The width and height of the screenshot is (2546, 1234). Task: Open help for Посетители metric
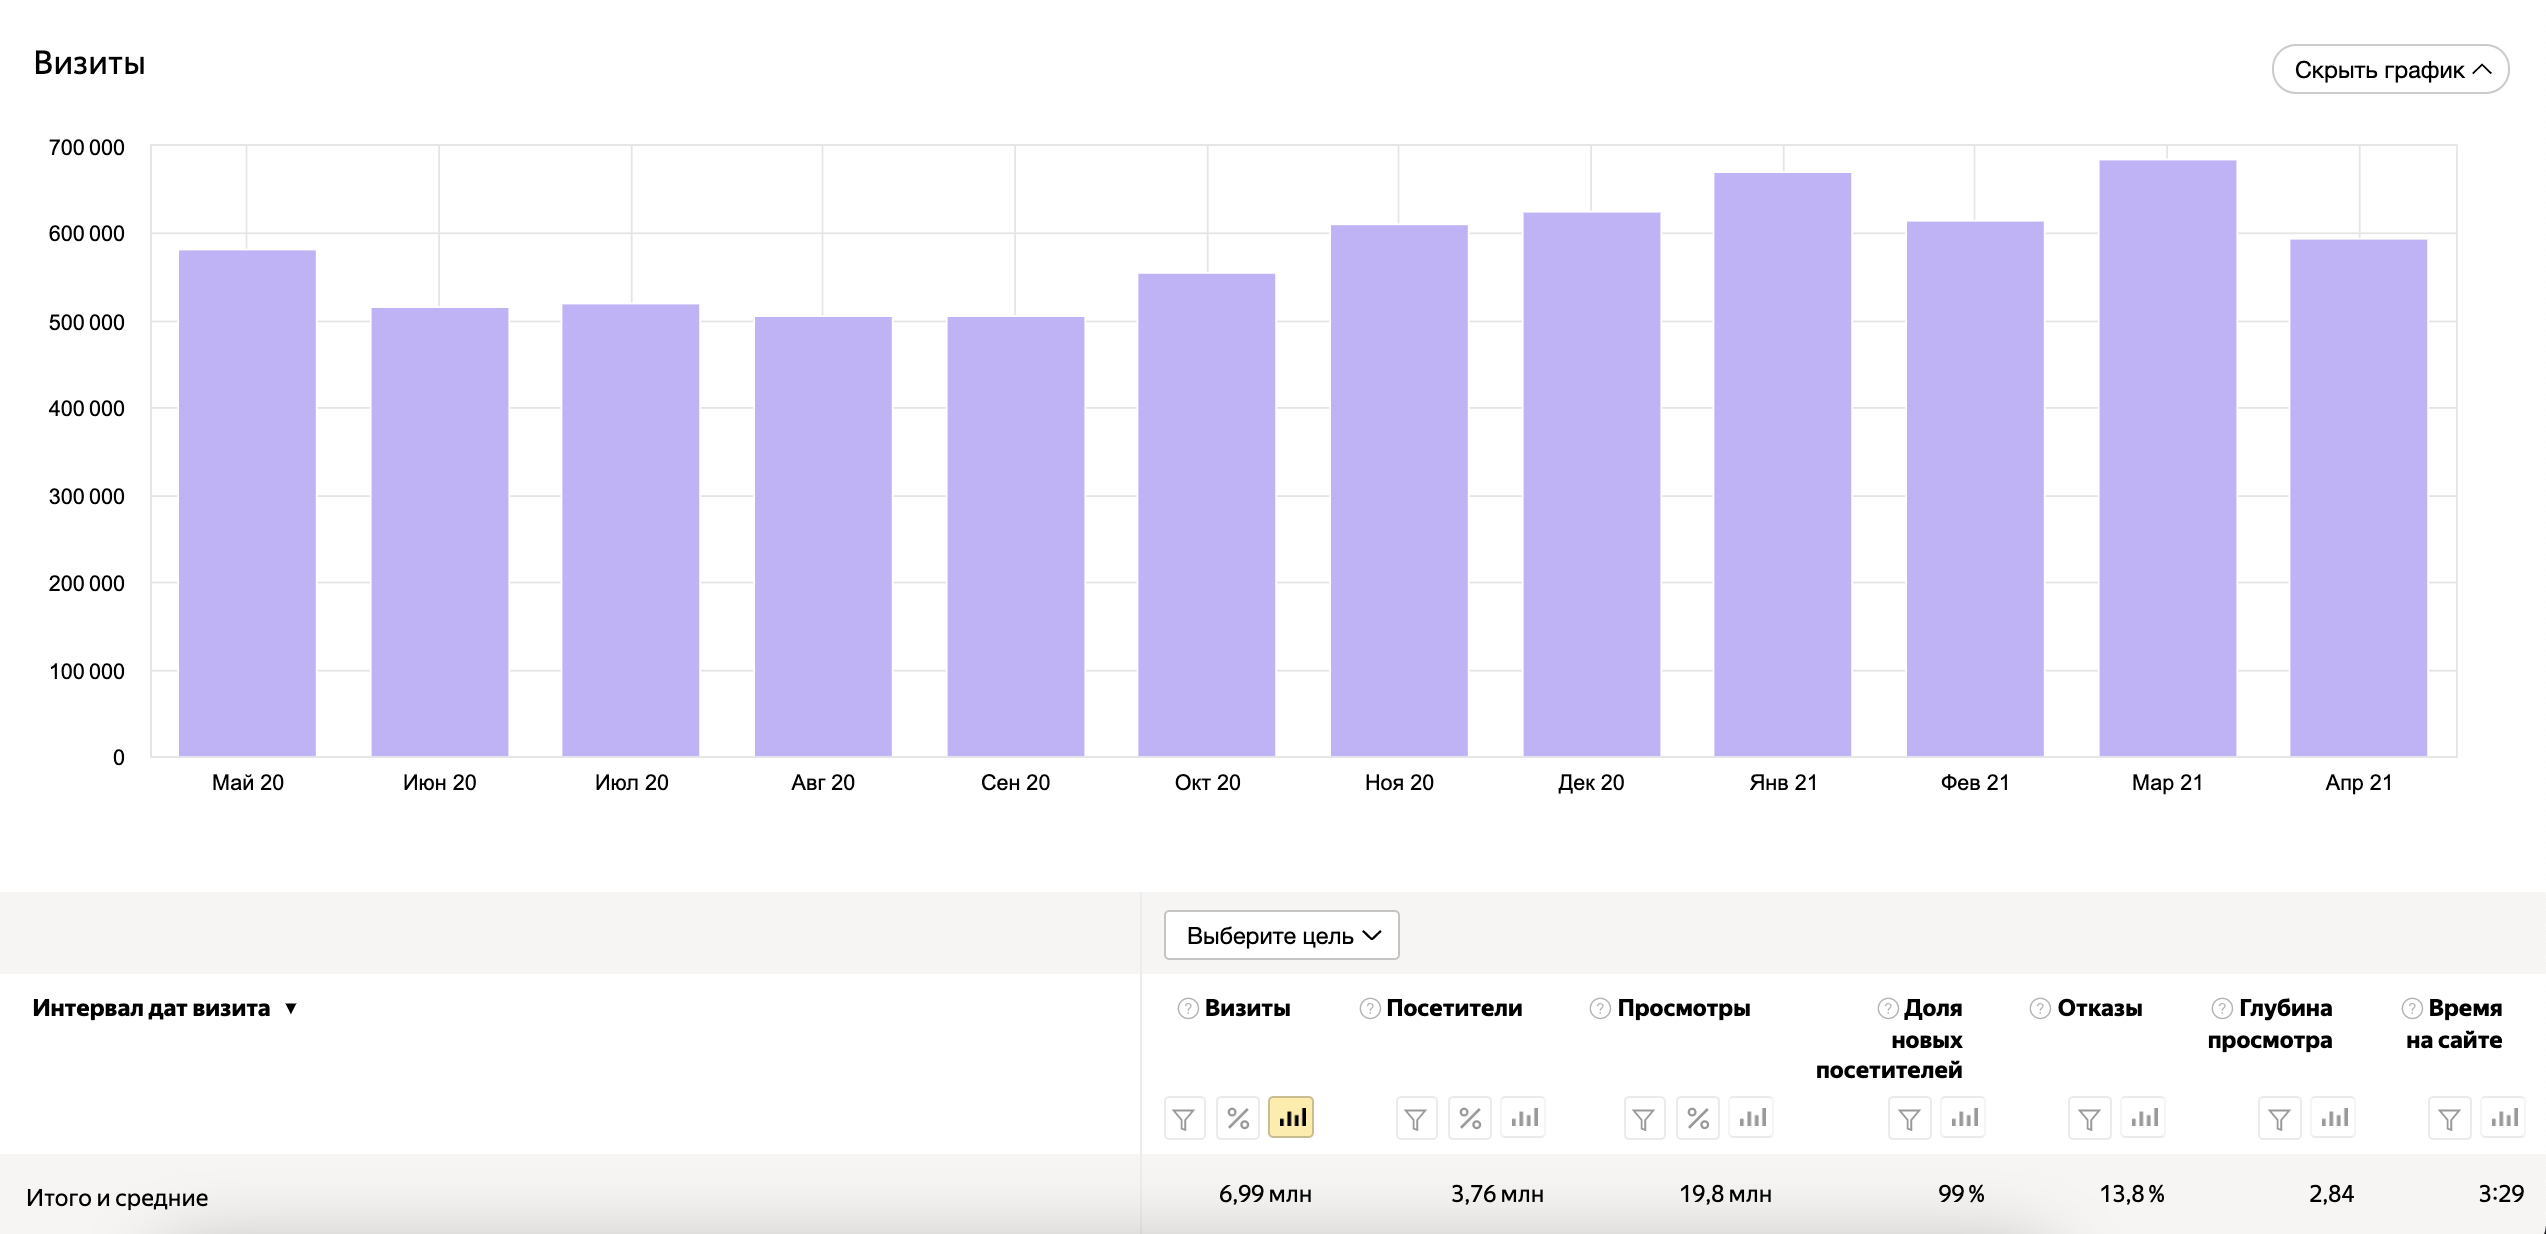[x=1370, y=1008]
